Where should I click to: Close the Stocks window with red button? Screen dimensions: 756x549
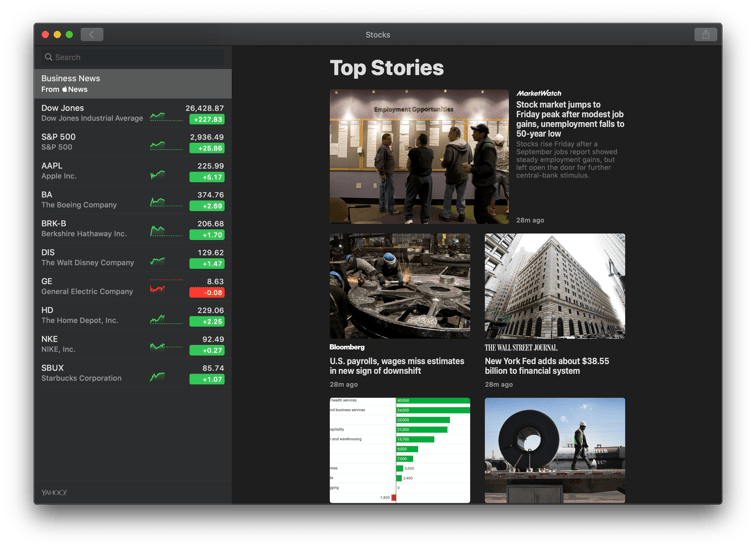click(45, 35)
